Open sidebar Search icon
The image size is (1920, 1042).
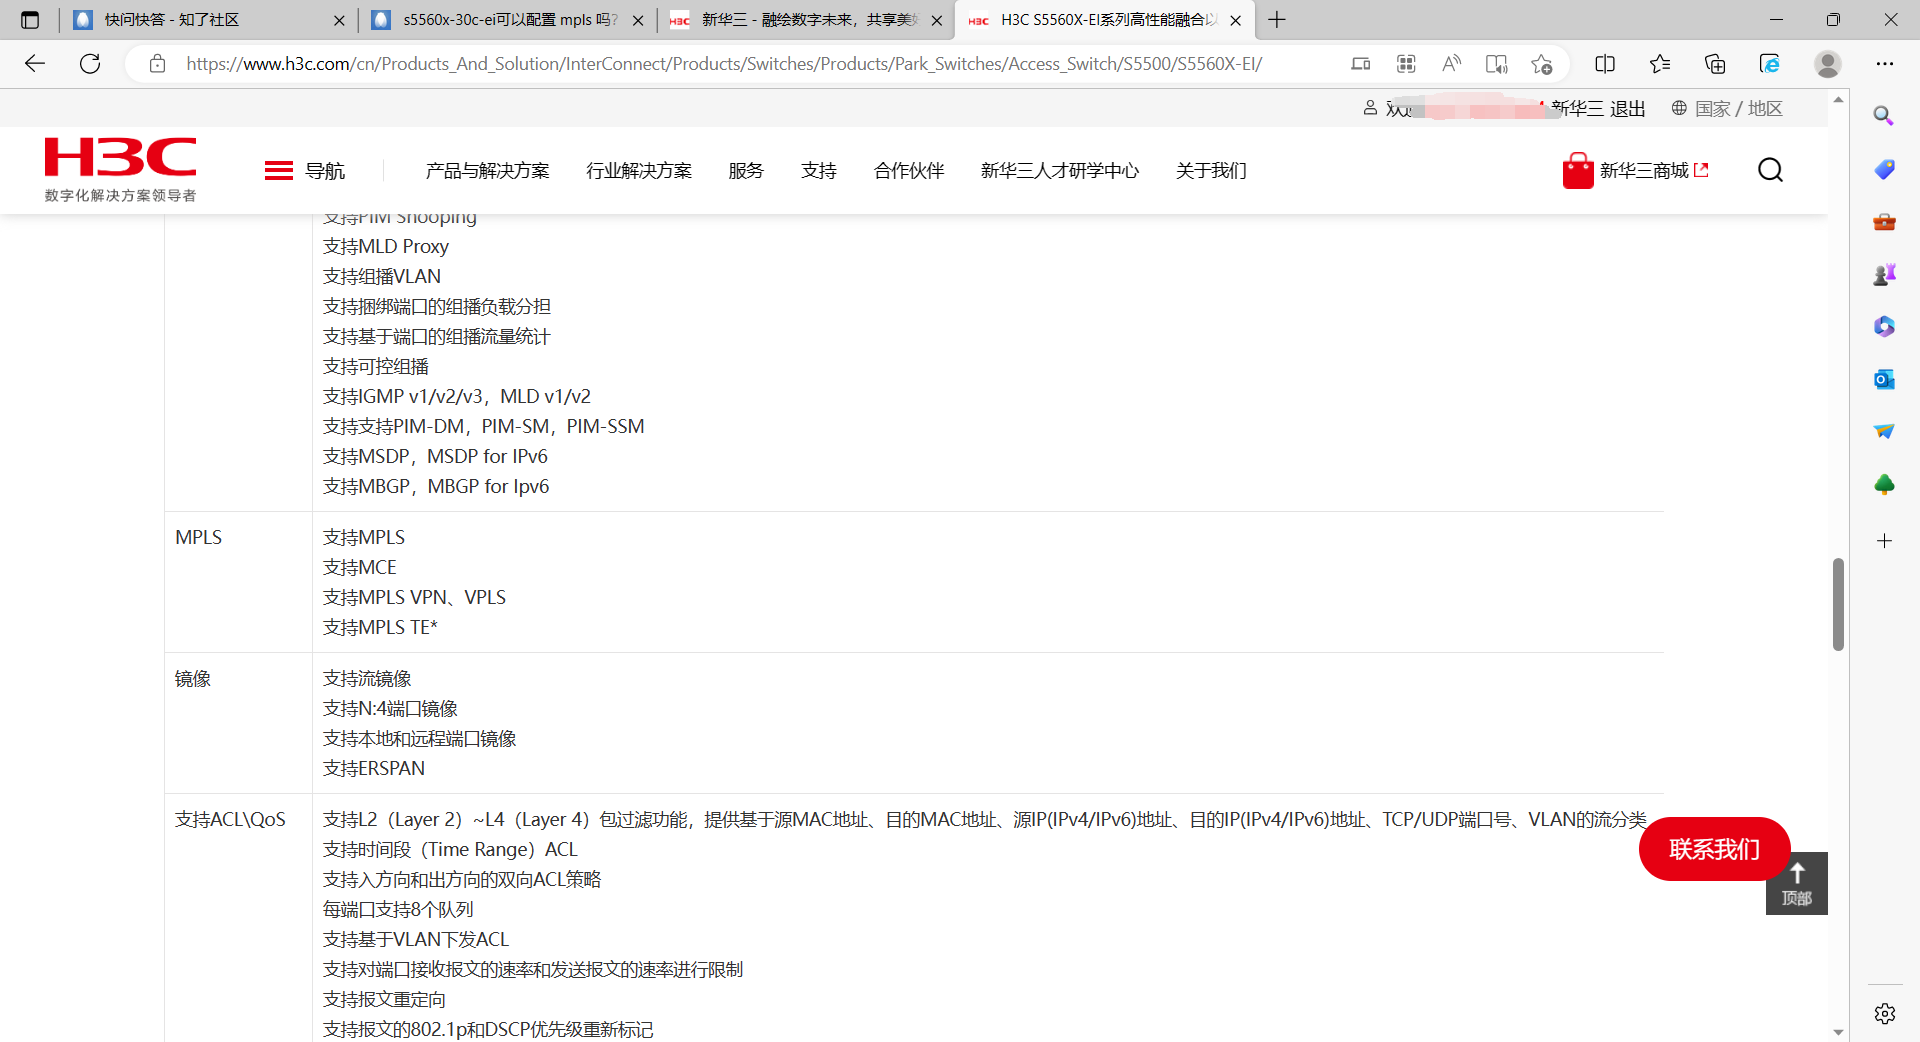[1884, 116]
